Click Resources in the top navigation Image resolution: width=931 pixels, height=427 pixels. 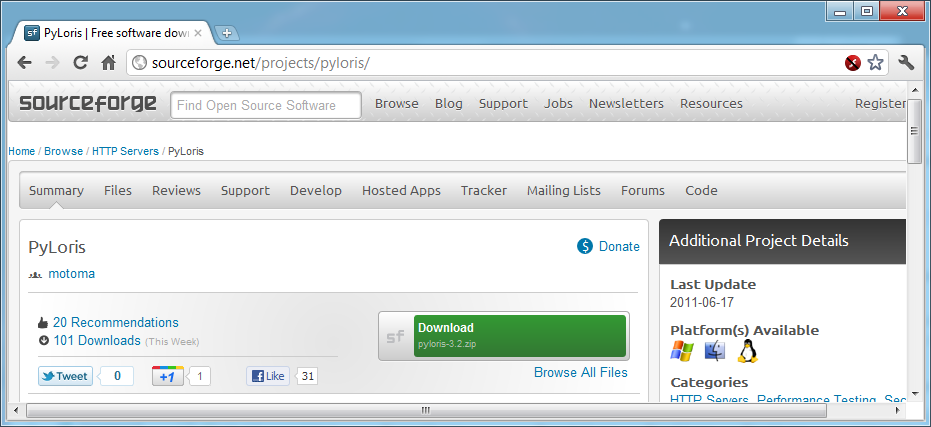711,103
